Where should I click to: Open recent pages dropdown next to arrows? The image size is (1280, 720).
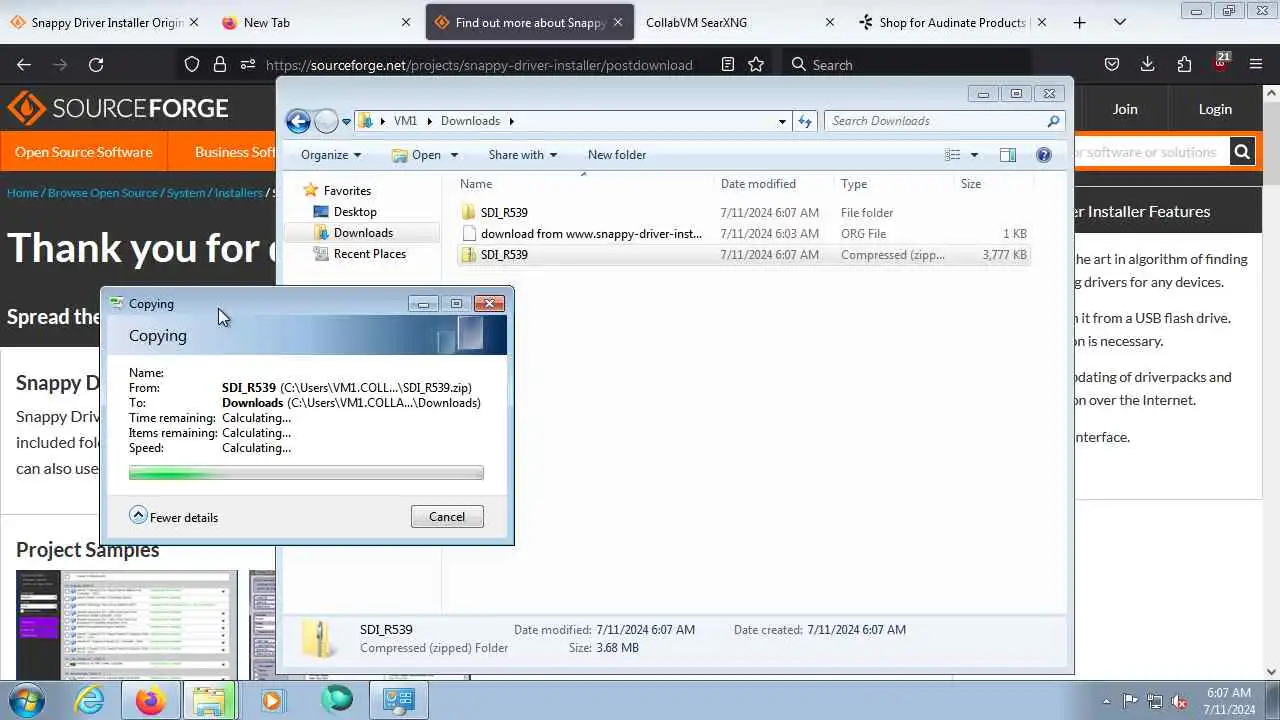346,121
